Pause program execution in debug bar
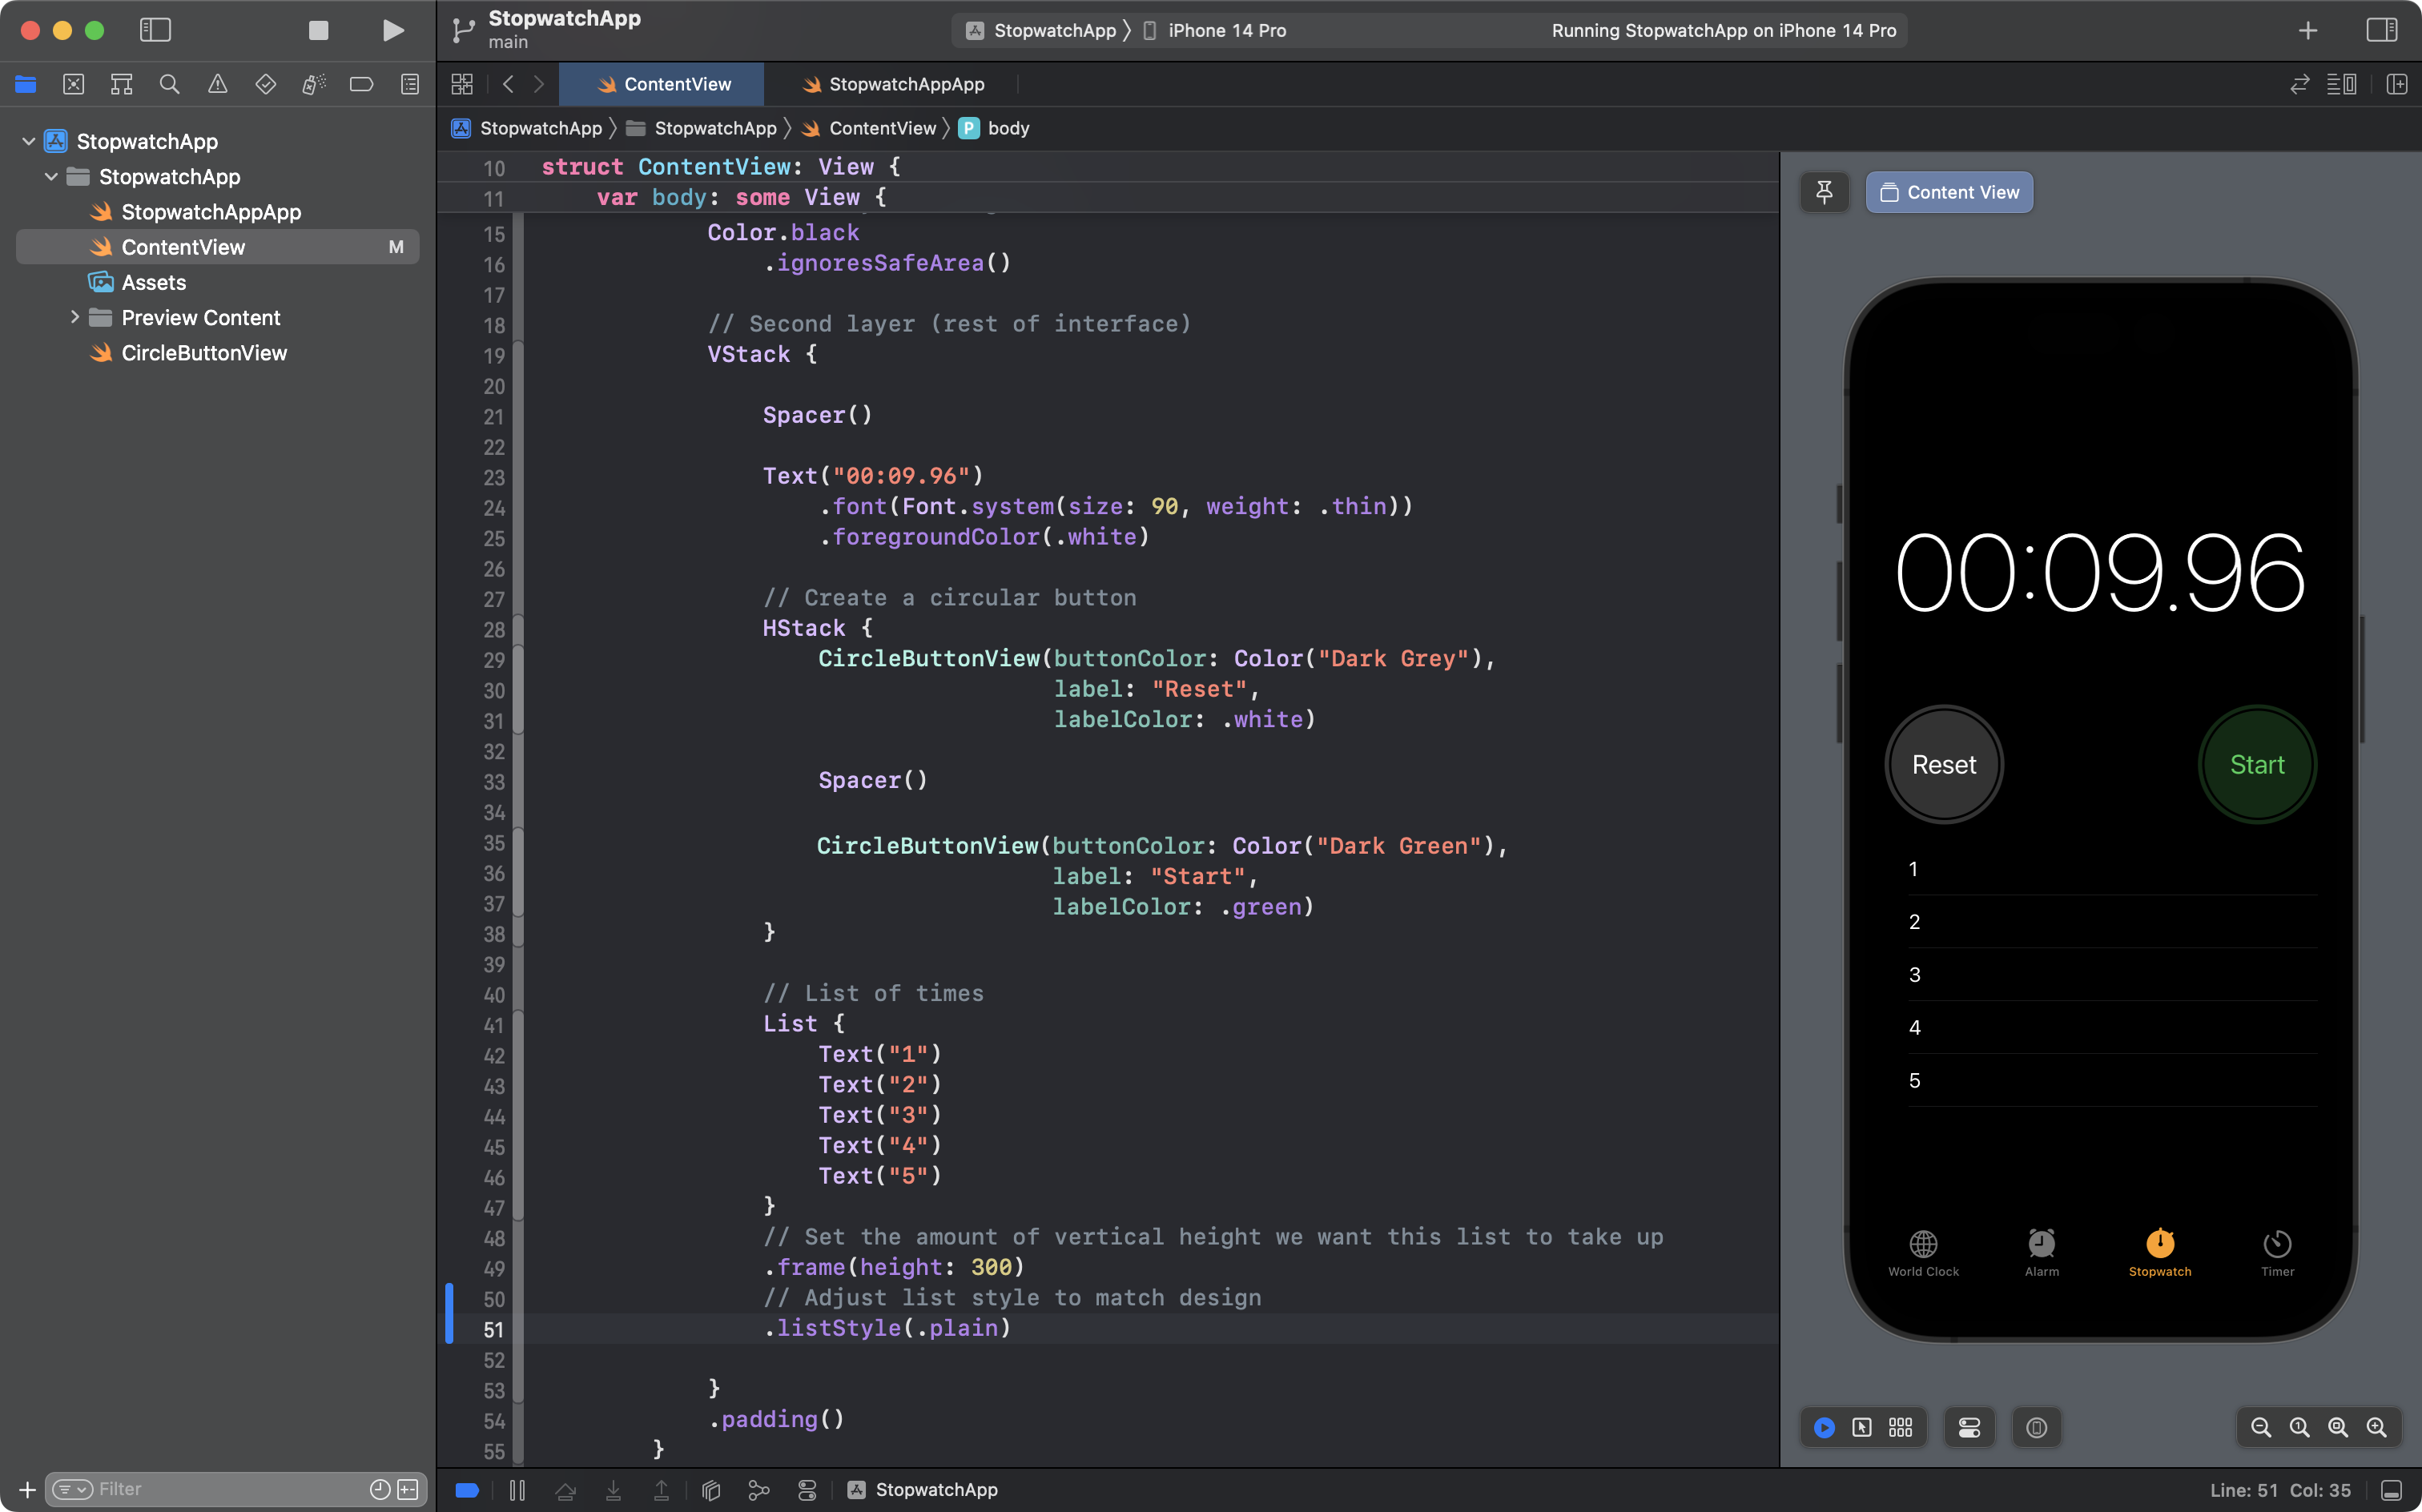Screen dimensions: 2422x1512 (517, 1490)
